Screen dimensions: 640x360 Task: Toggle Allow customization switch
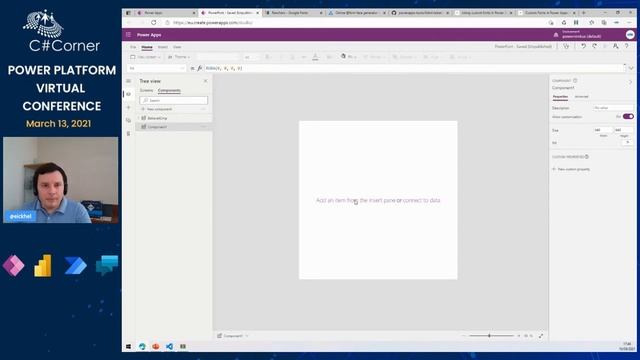[x=628, y=117]
